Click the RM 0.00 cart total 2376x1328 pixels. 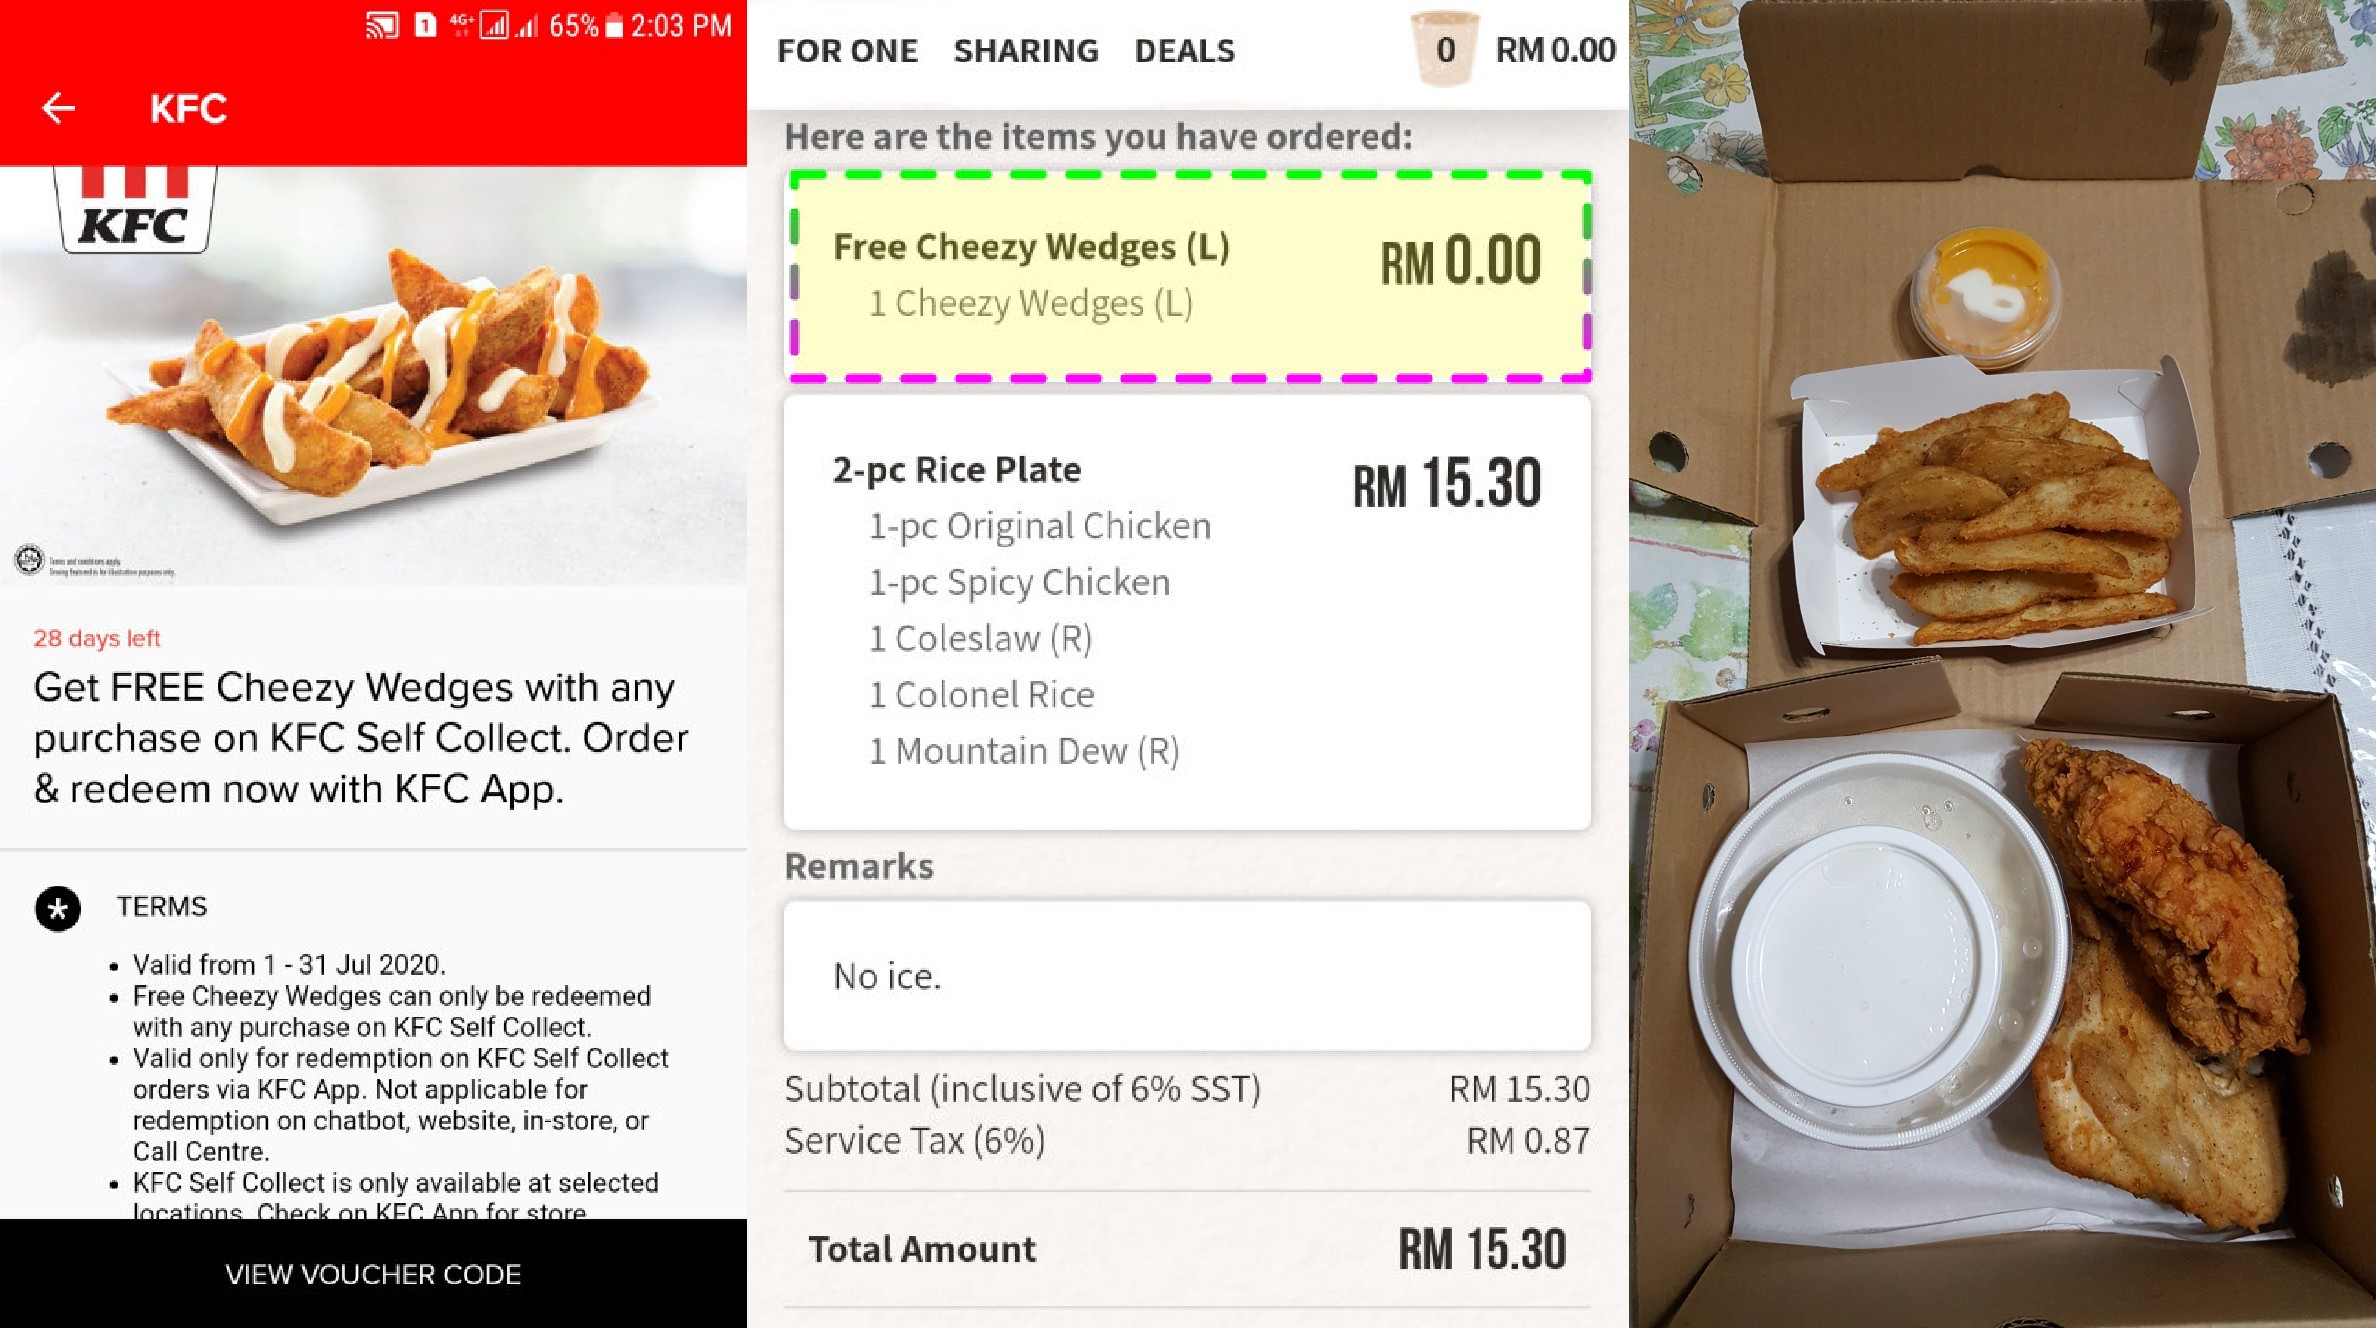[x=1555, y=50]
